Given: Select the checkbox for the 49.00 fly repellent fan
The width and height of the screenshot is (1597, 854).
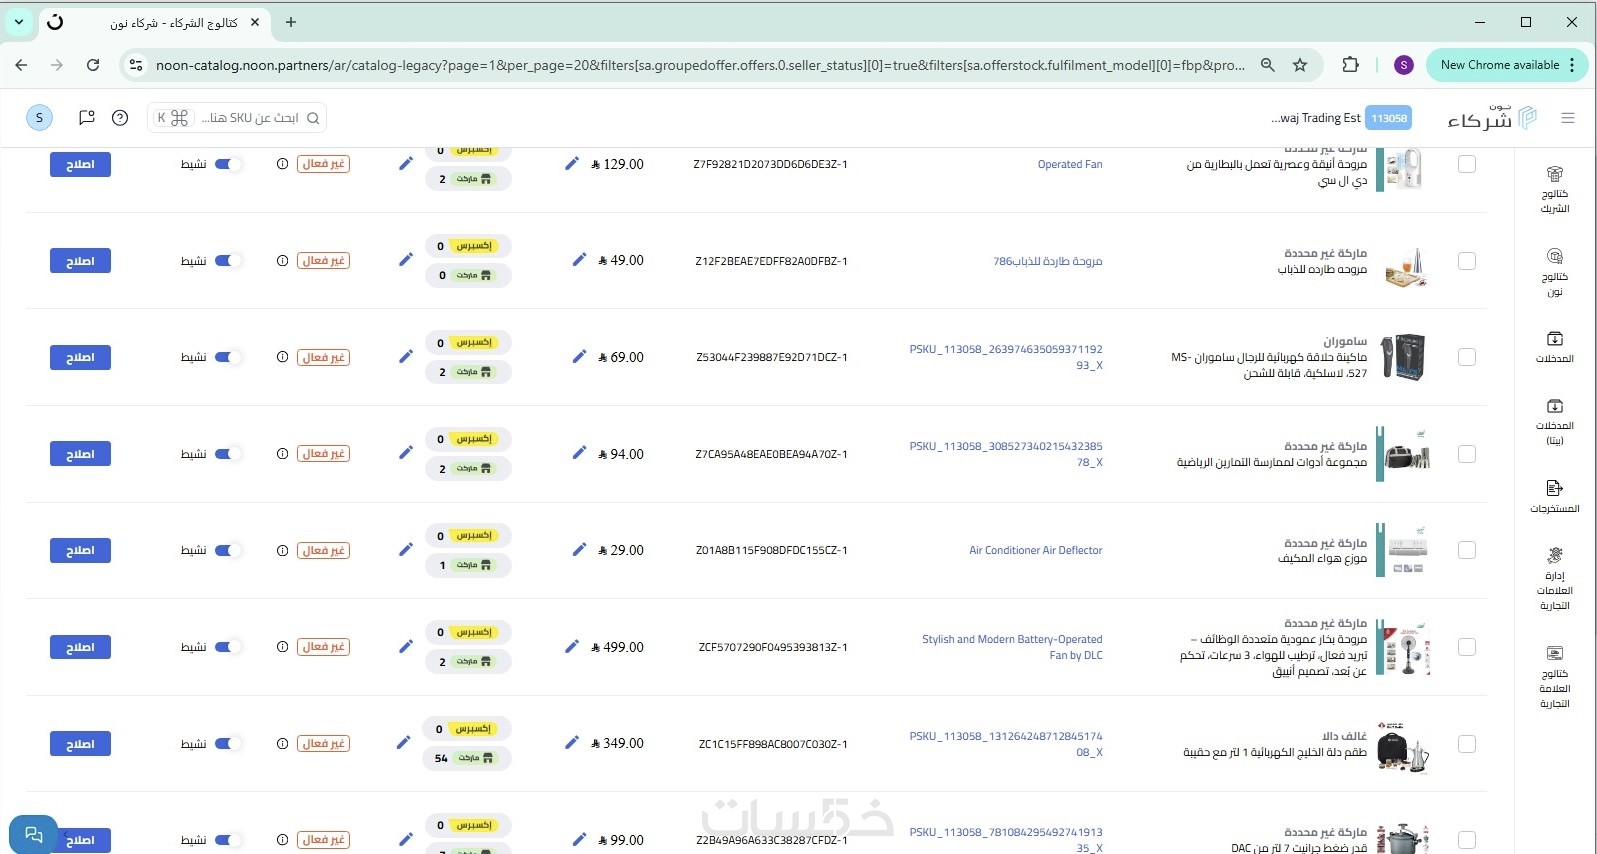Looking at the screenshot, I should 1467,261.
